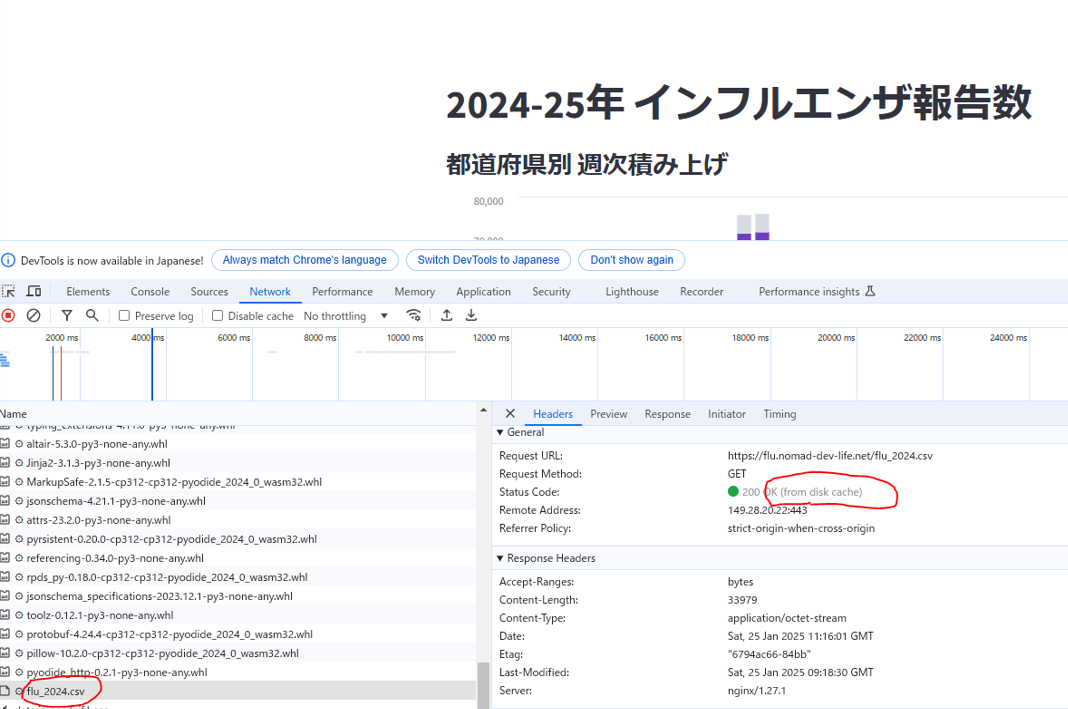Open network conditions Wi-Fi settings icon
The image size is (1068, 709).
coord(413,316)
